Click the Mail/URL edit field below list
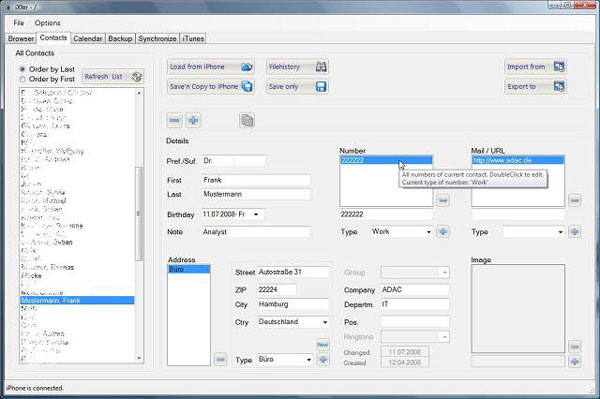600x399 pixels. point(518,214)
